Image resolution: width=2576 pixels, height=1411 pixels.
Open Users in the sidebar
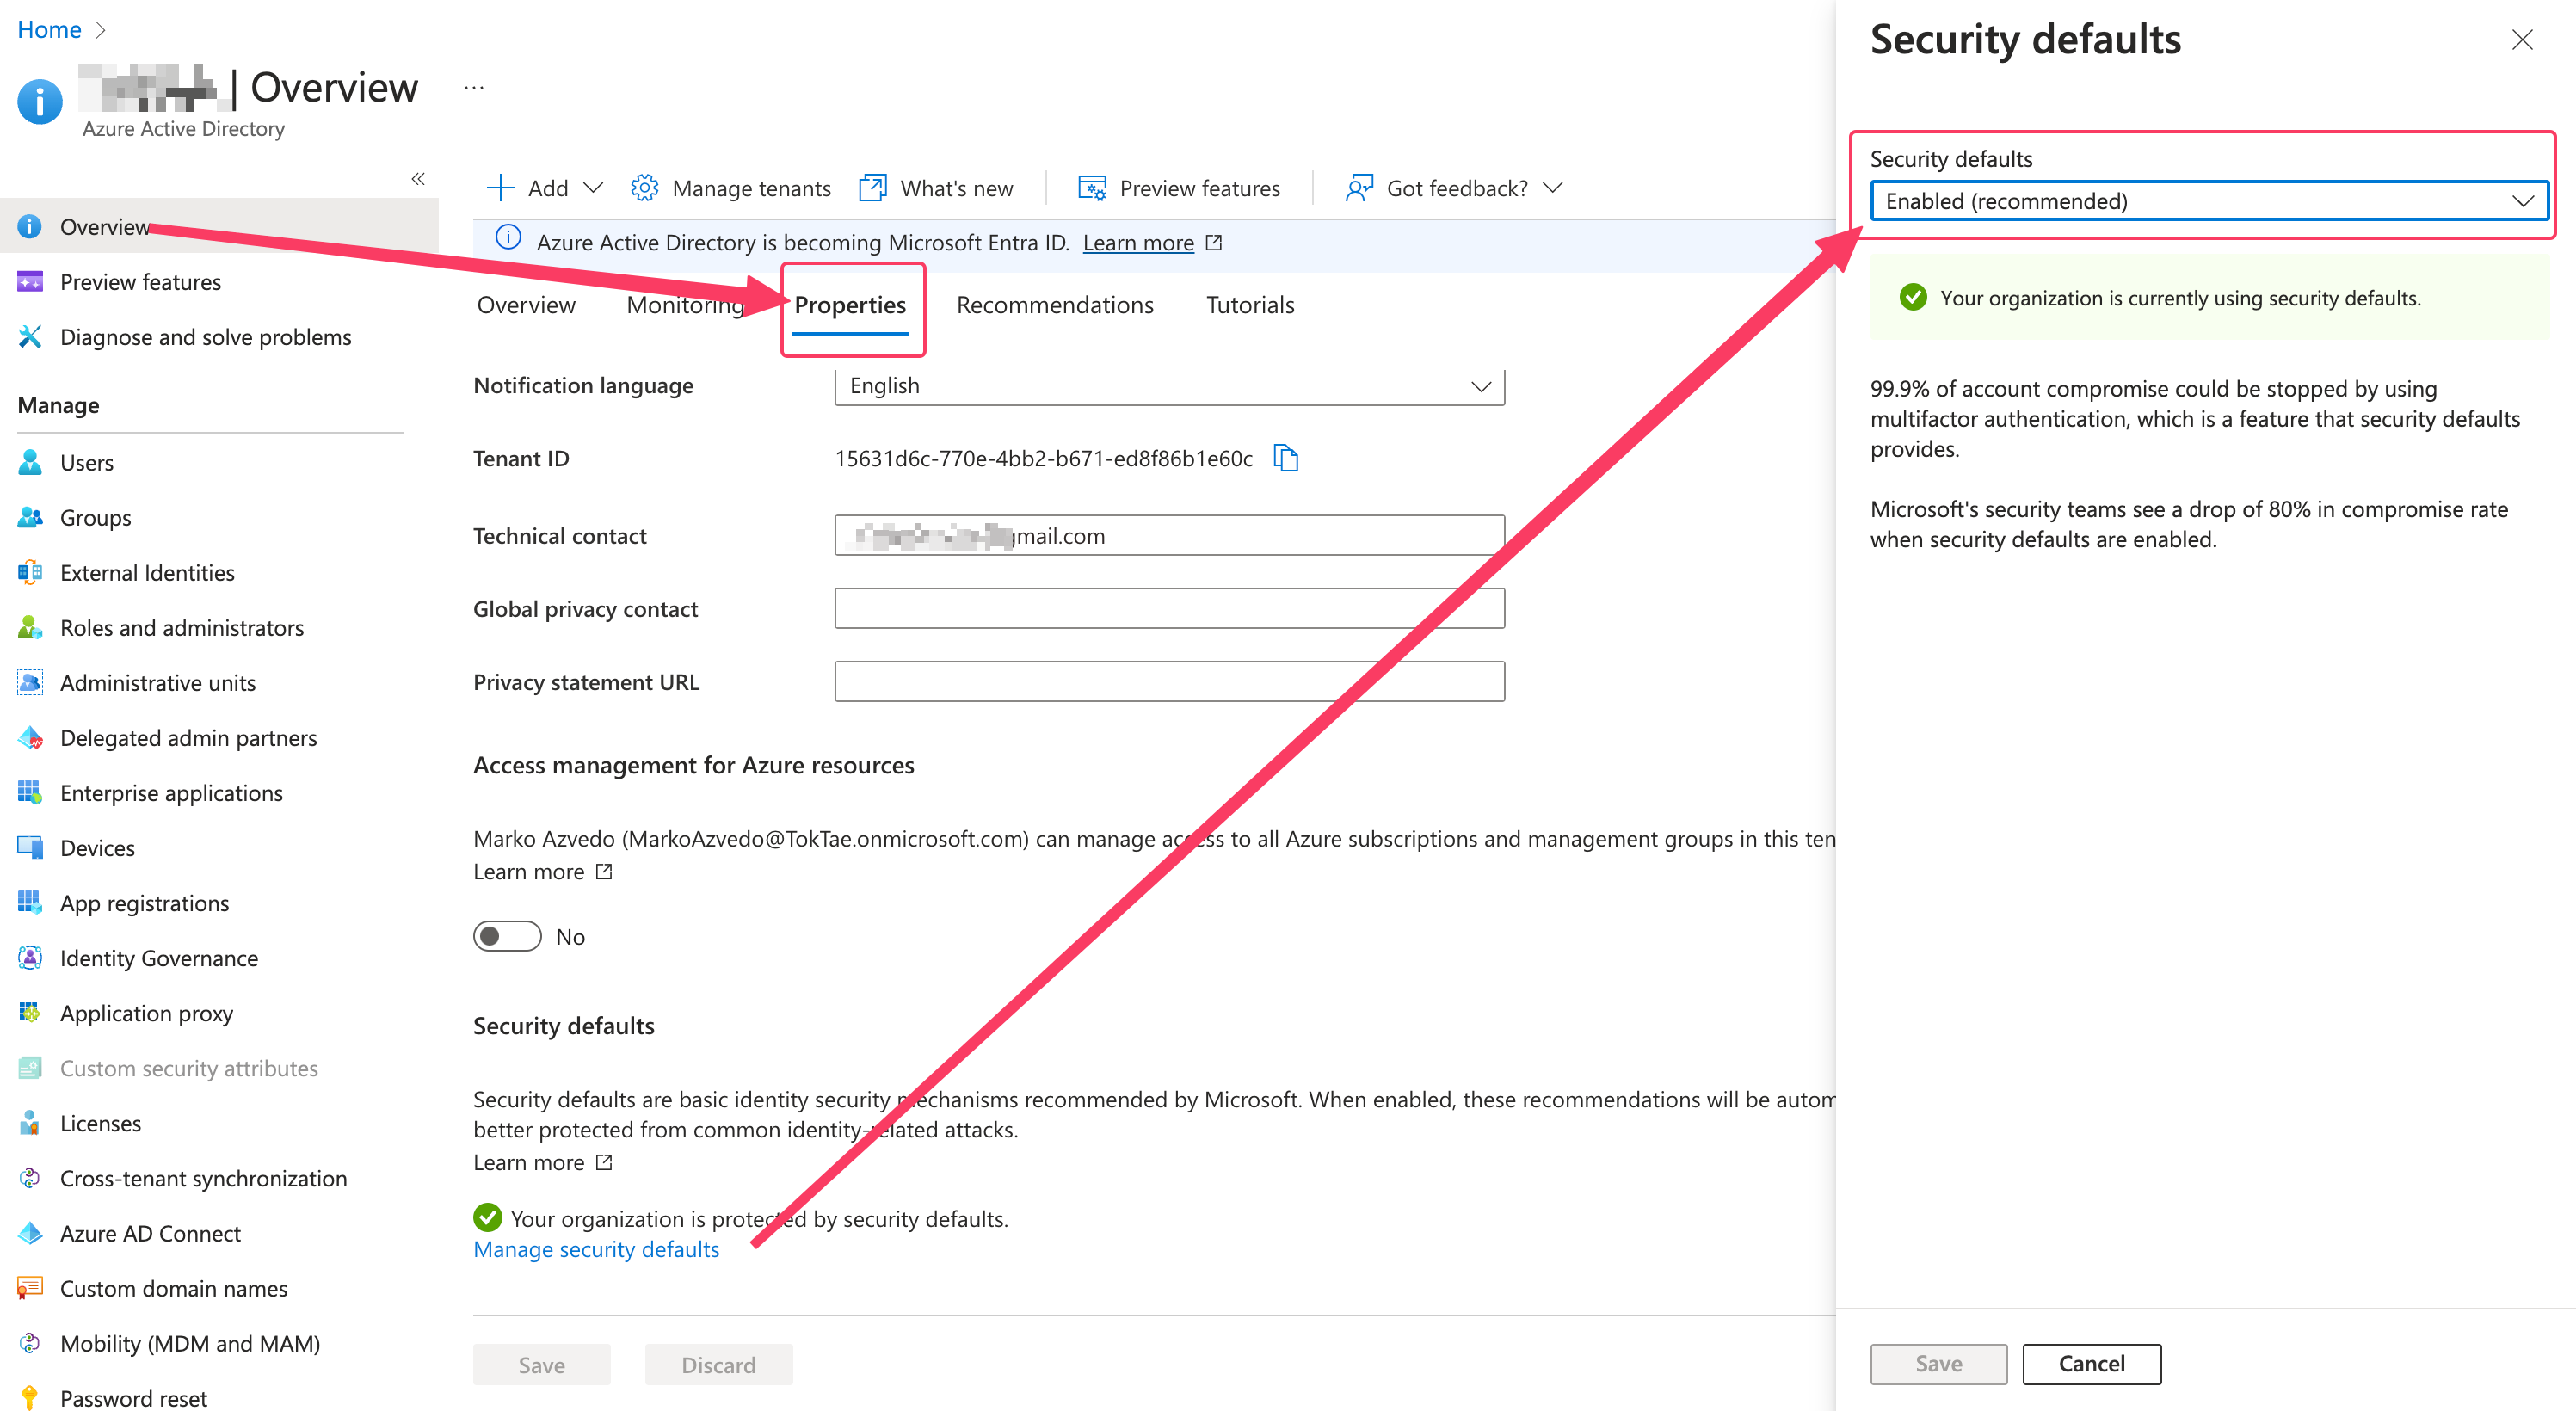(x=85, y=462)
